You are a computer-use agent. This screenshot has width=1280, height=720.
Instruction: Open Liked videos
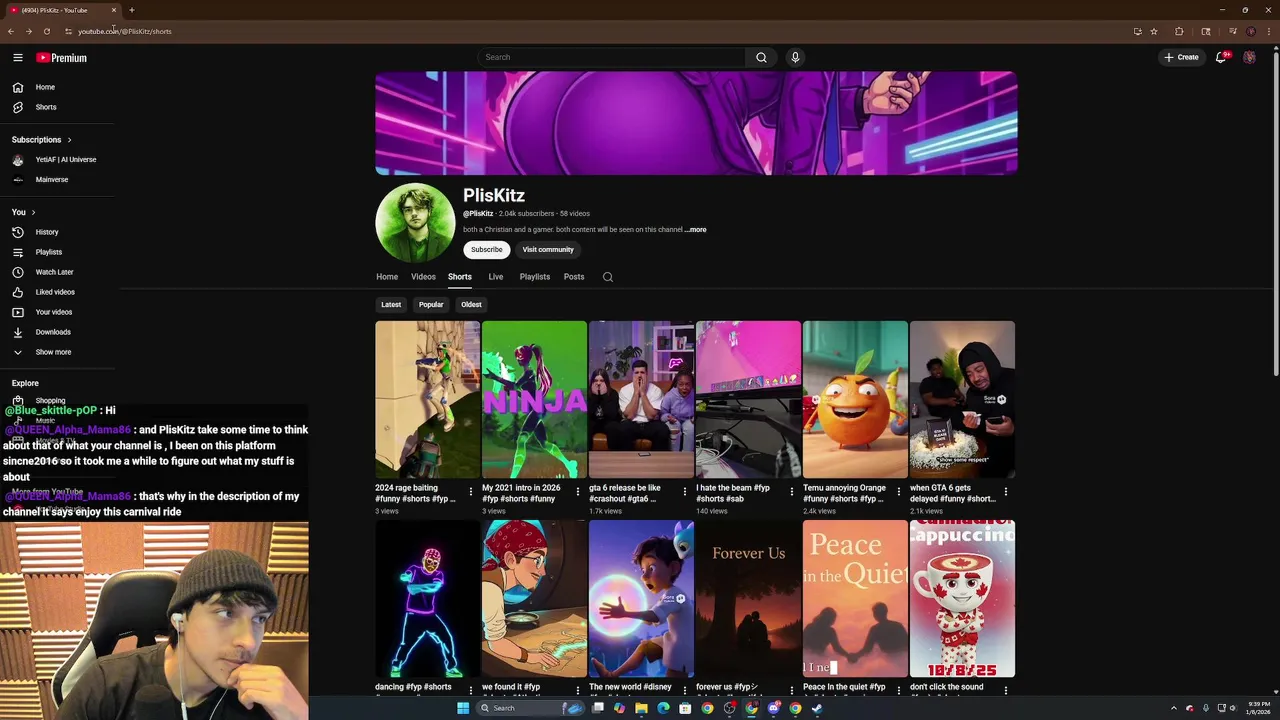[54, 292]
